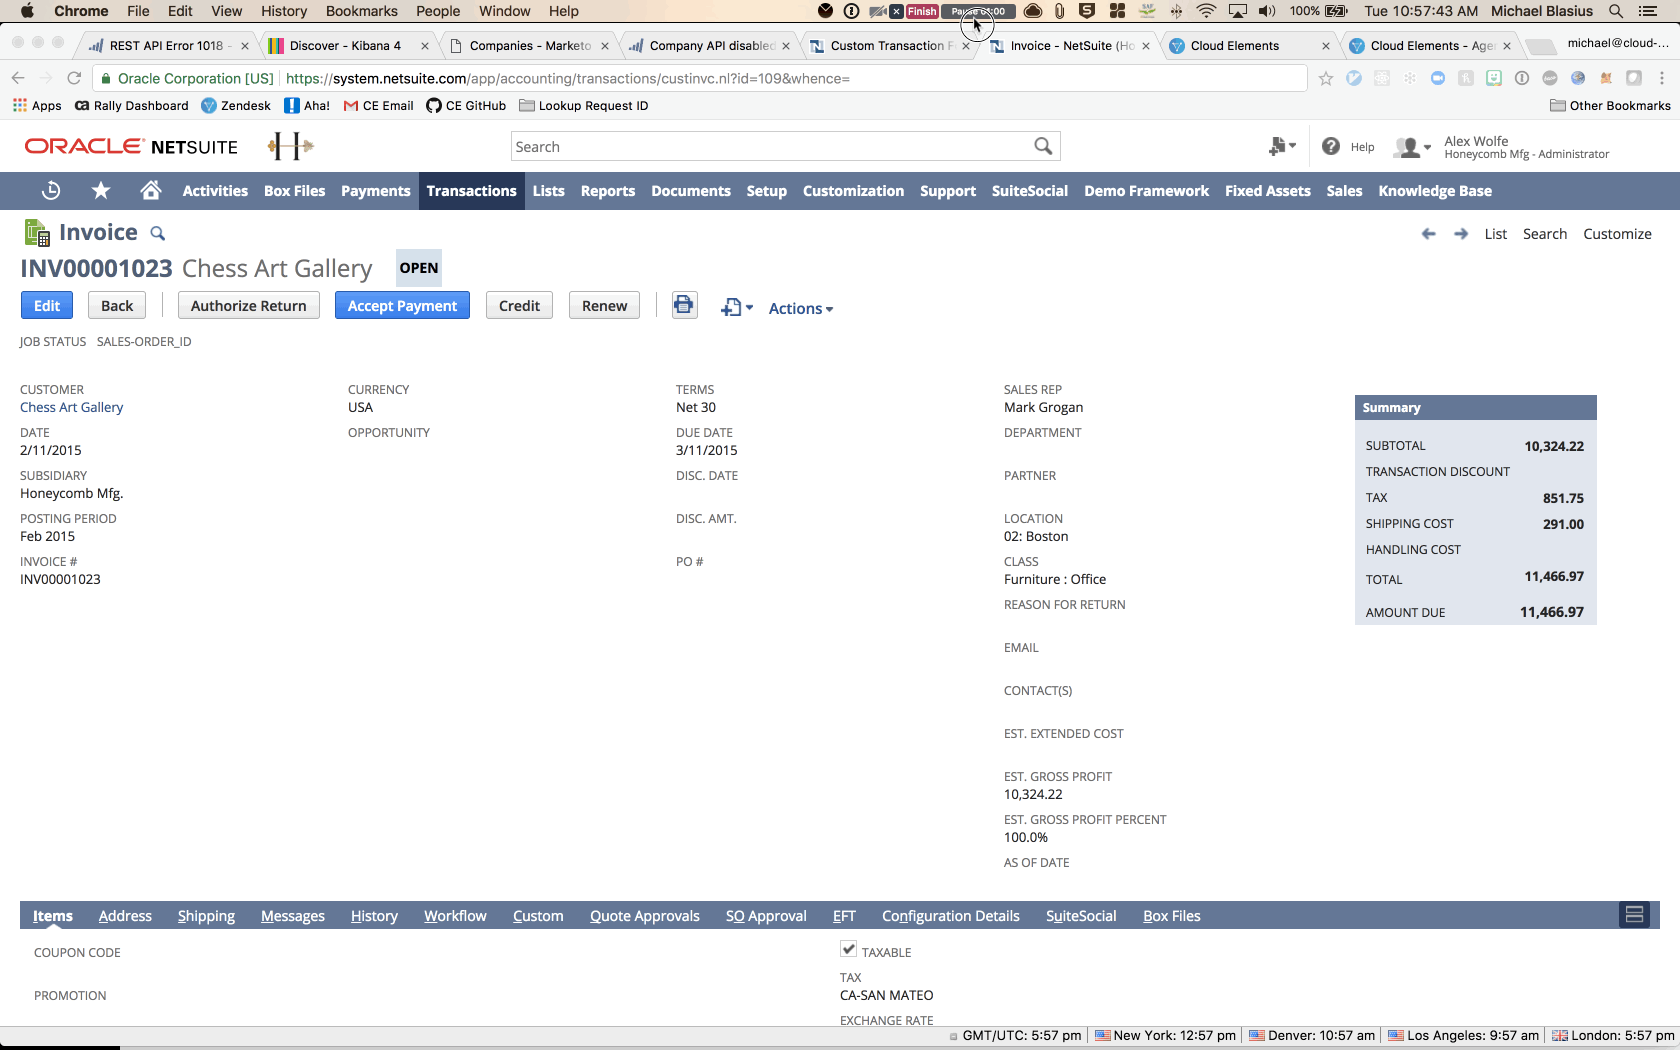Open the Apps bookmarks shortcut

pyautogui.click(x=37, y=106)
